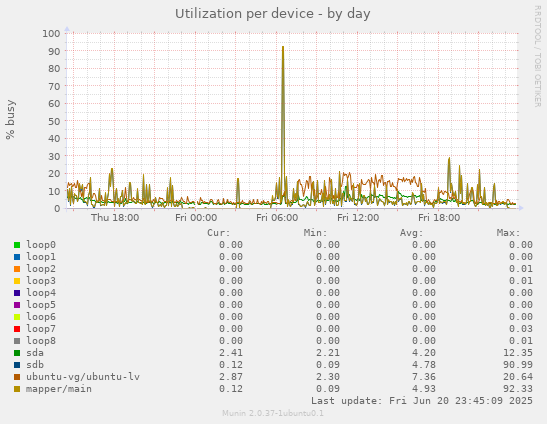
Task: Click the loop8 gray color swatch
Action: click(17, 341)
